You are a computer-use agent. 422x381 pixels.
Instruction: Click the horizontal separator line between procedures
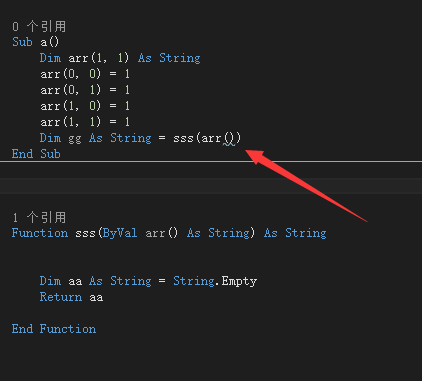[x=211, y=162]
